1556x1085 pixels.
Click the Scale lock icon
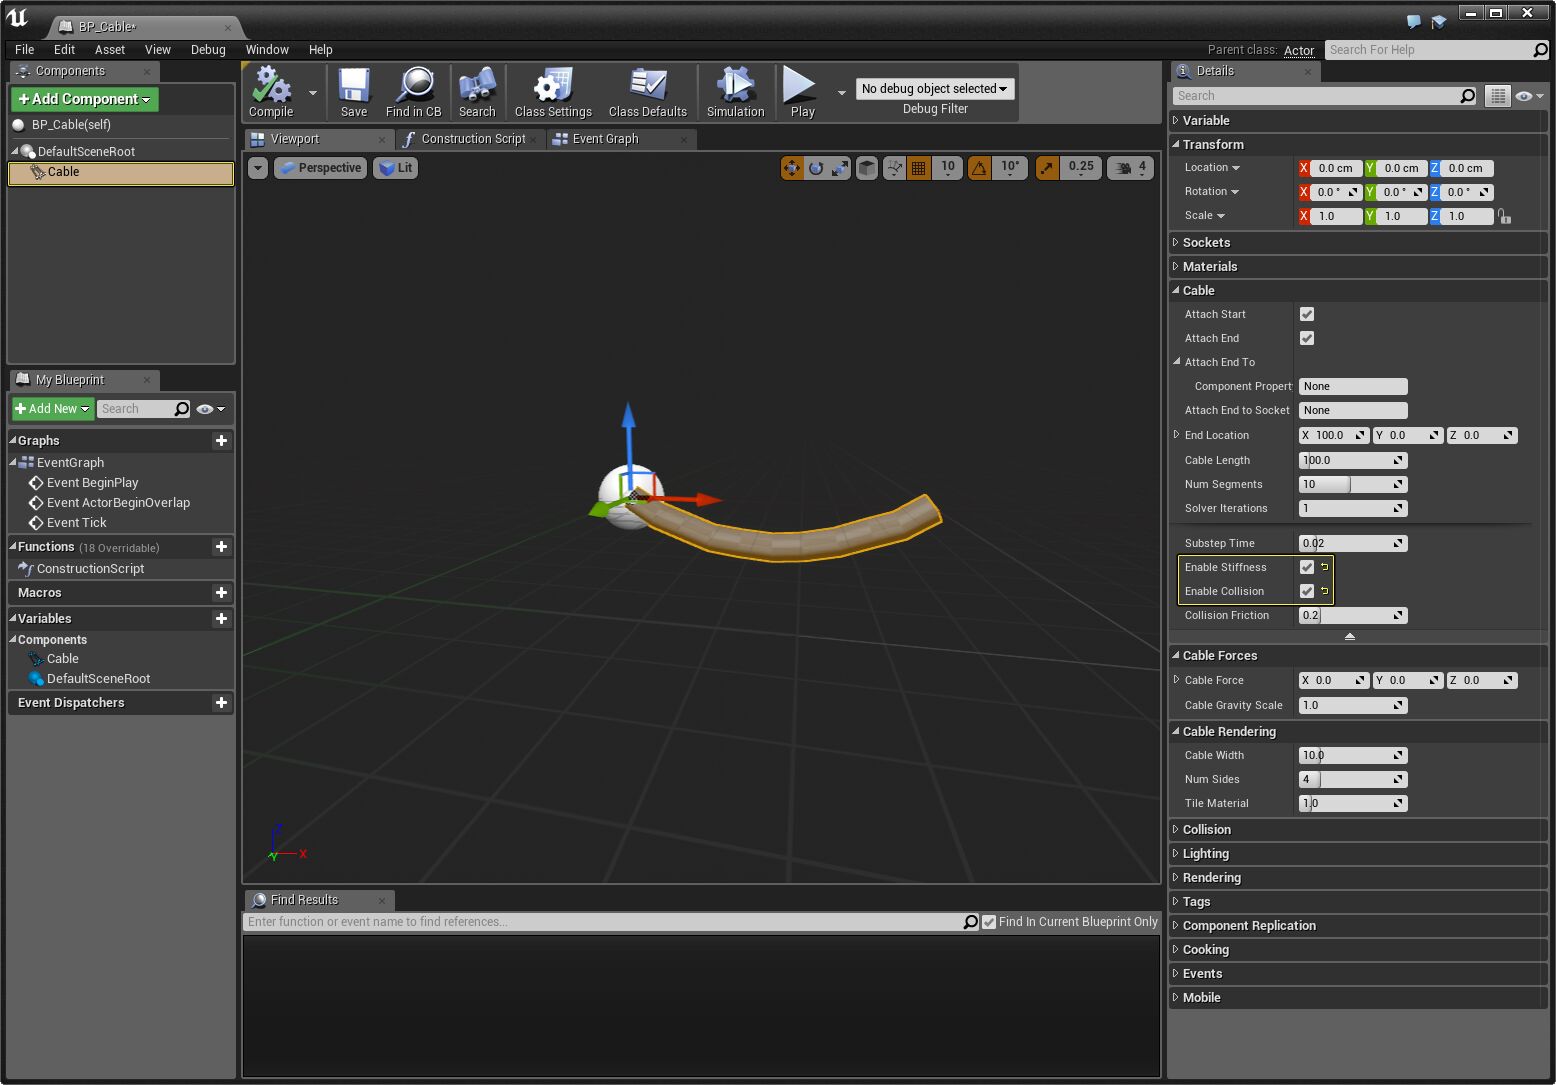[1504, 216]
